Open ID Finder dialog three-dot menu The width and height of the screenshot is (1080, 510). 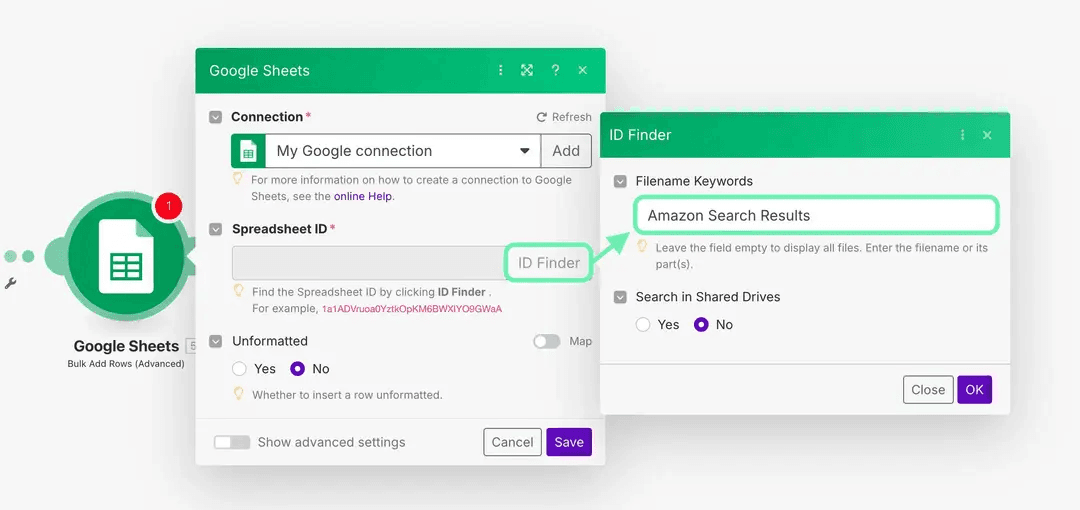(962, 135)
